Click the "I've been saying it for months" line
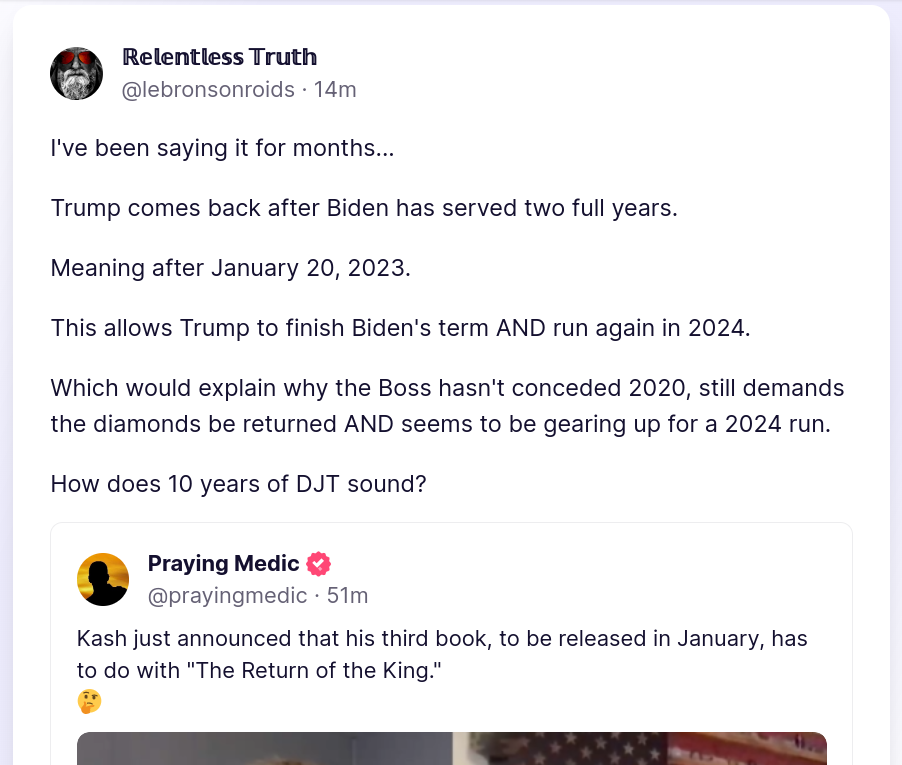902x765 pixels. 222,149
